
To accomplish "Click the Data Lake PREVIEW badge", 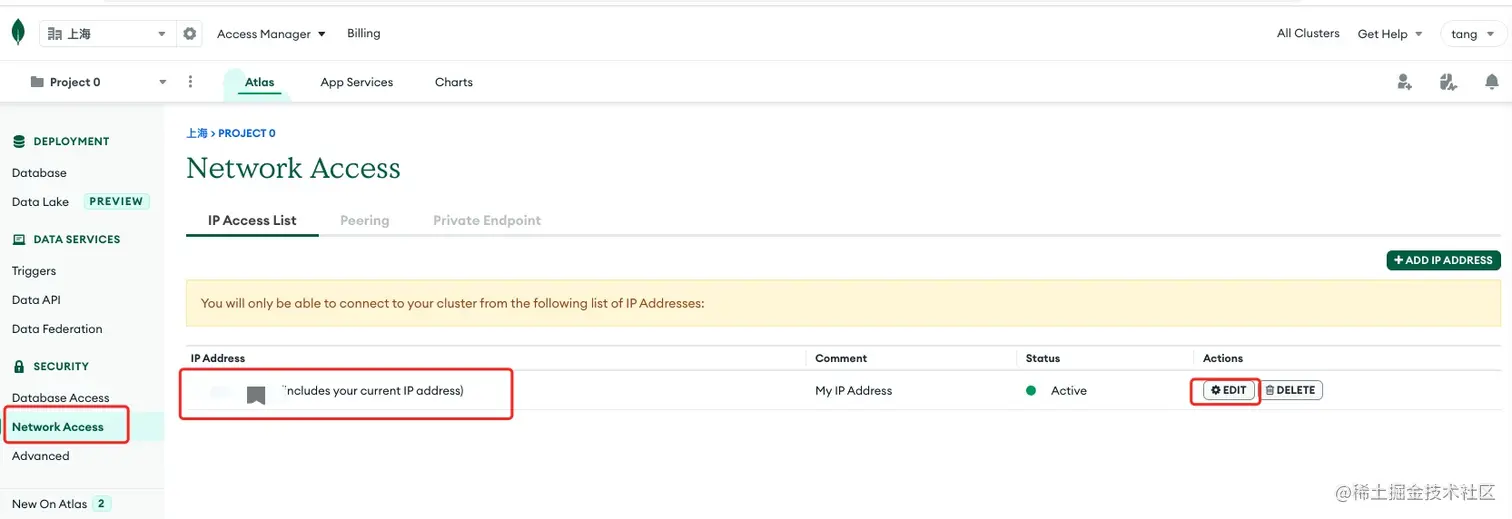I will coord(116,201).
